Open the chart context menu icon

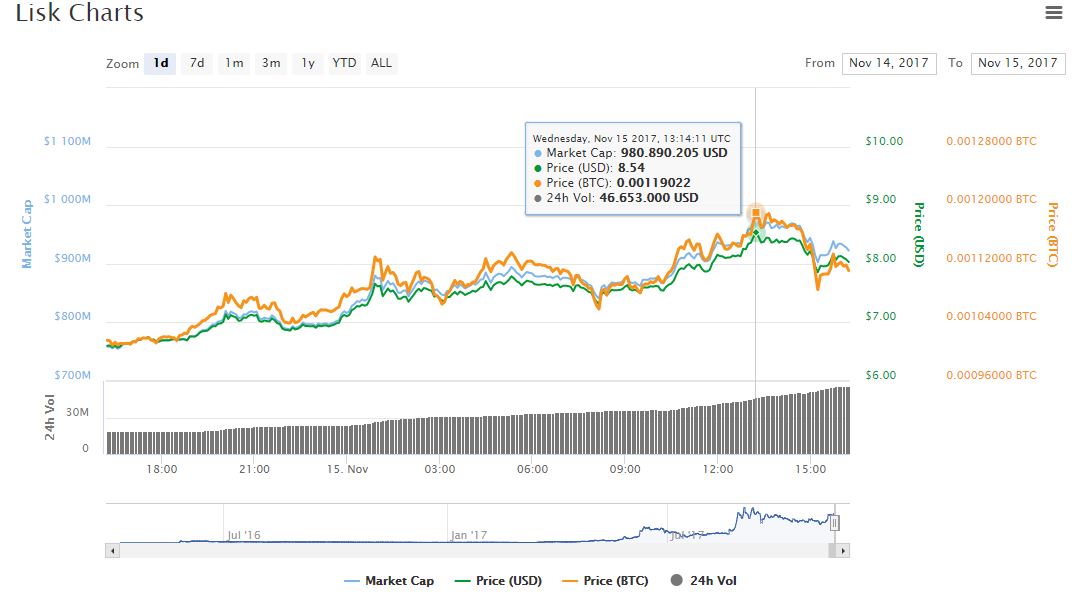coord(1052,12)
